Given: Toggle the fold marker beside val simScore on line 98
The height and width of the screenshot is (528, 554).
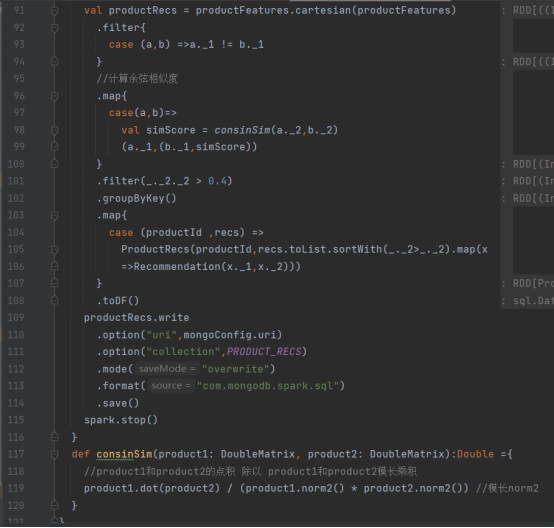Looking at the screenshot, I should [54, 130].
